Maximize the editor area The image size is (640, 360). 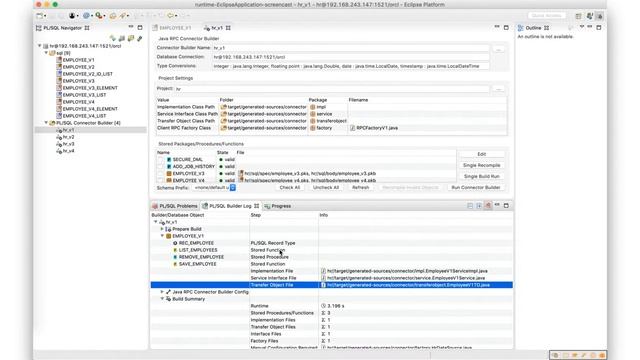[506, 27]
